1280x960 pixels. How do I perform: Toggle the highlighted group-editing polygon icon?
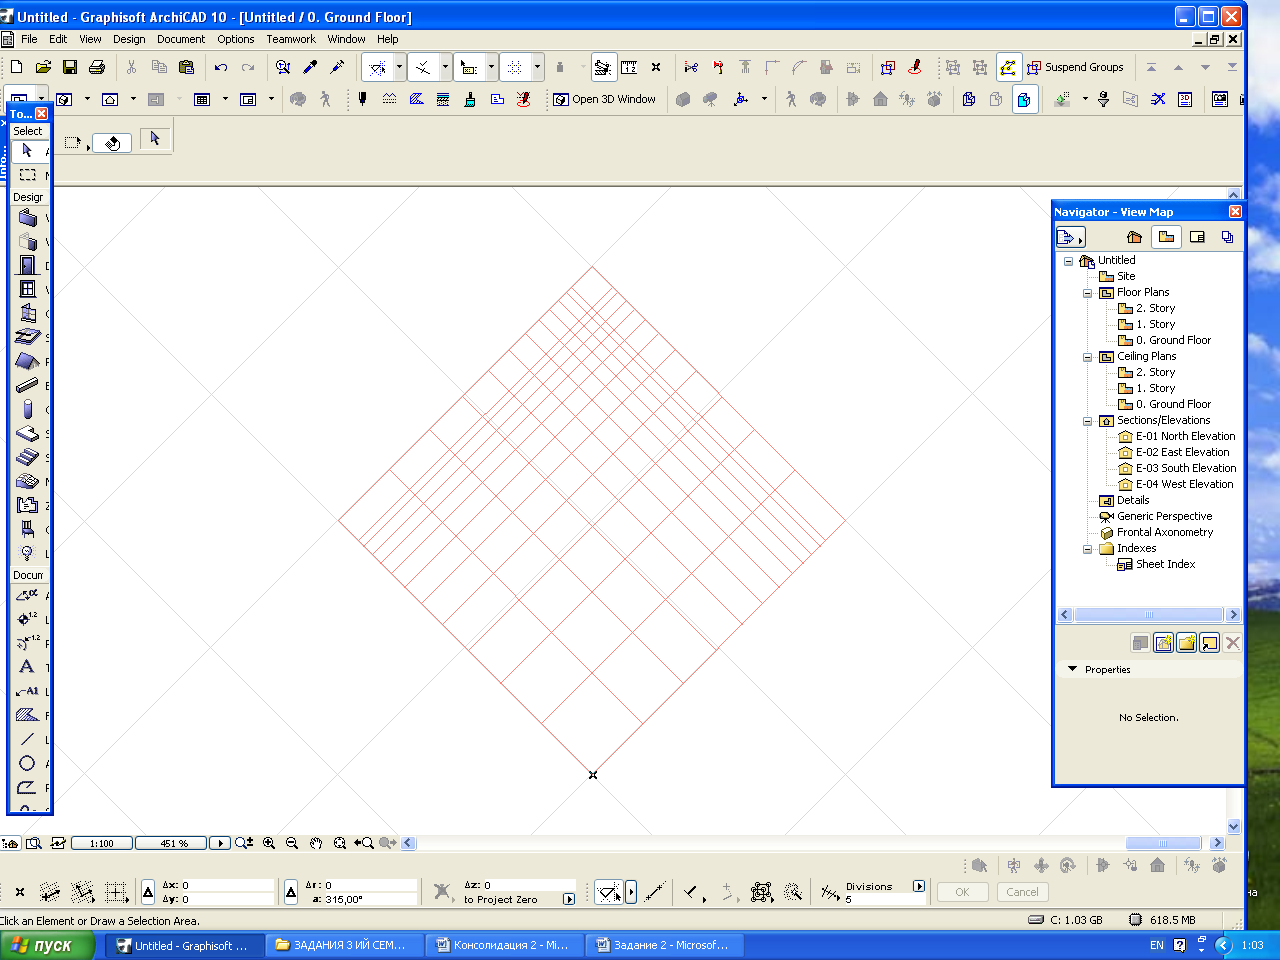(1008, 67)
